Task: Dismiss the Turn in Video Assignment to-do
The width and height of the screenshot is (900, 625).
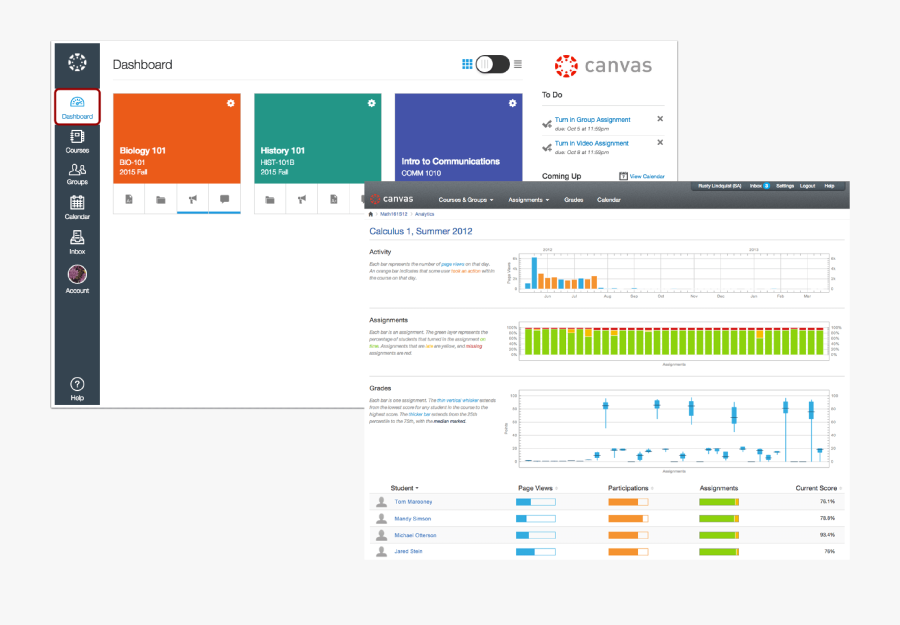Action: [660, 143]
